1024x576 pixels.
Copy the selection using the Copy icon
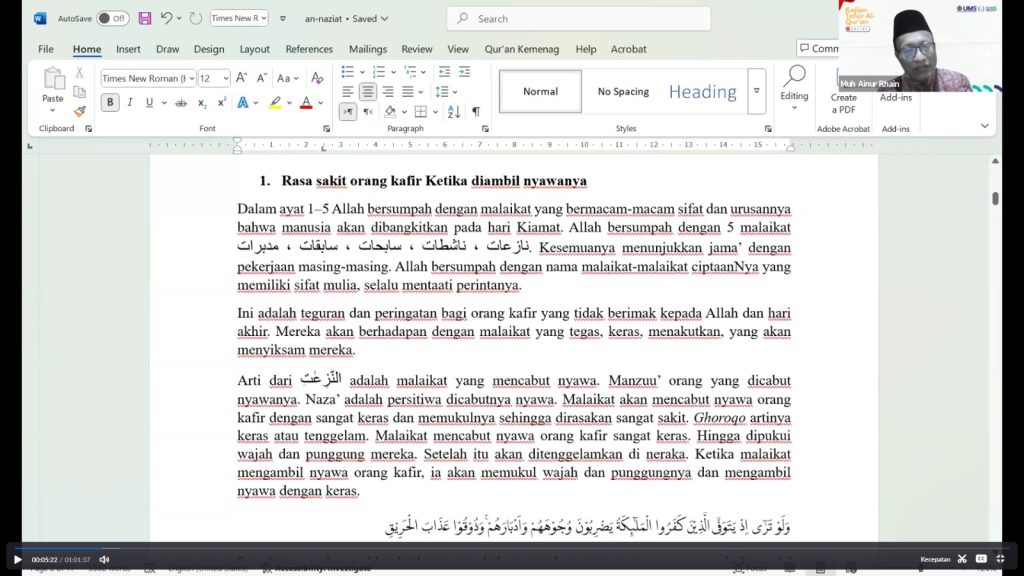click(80, 92)
